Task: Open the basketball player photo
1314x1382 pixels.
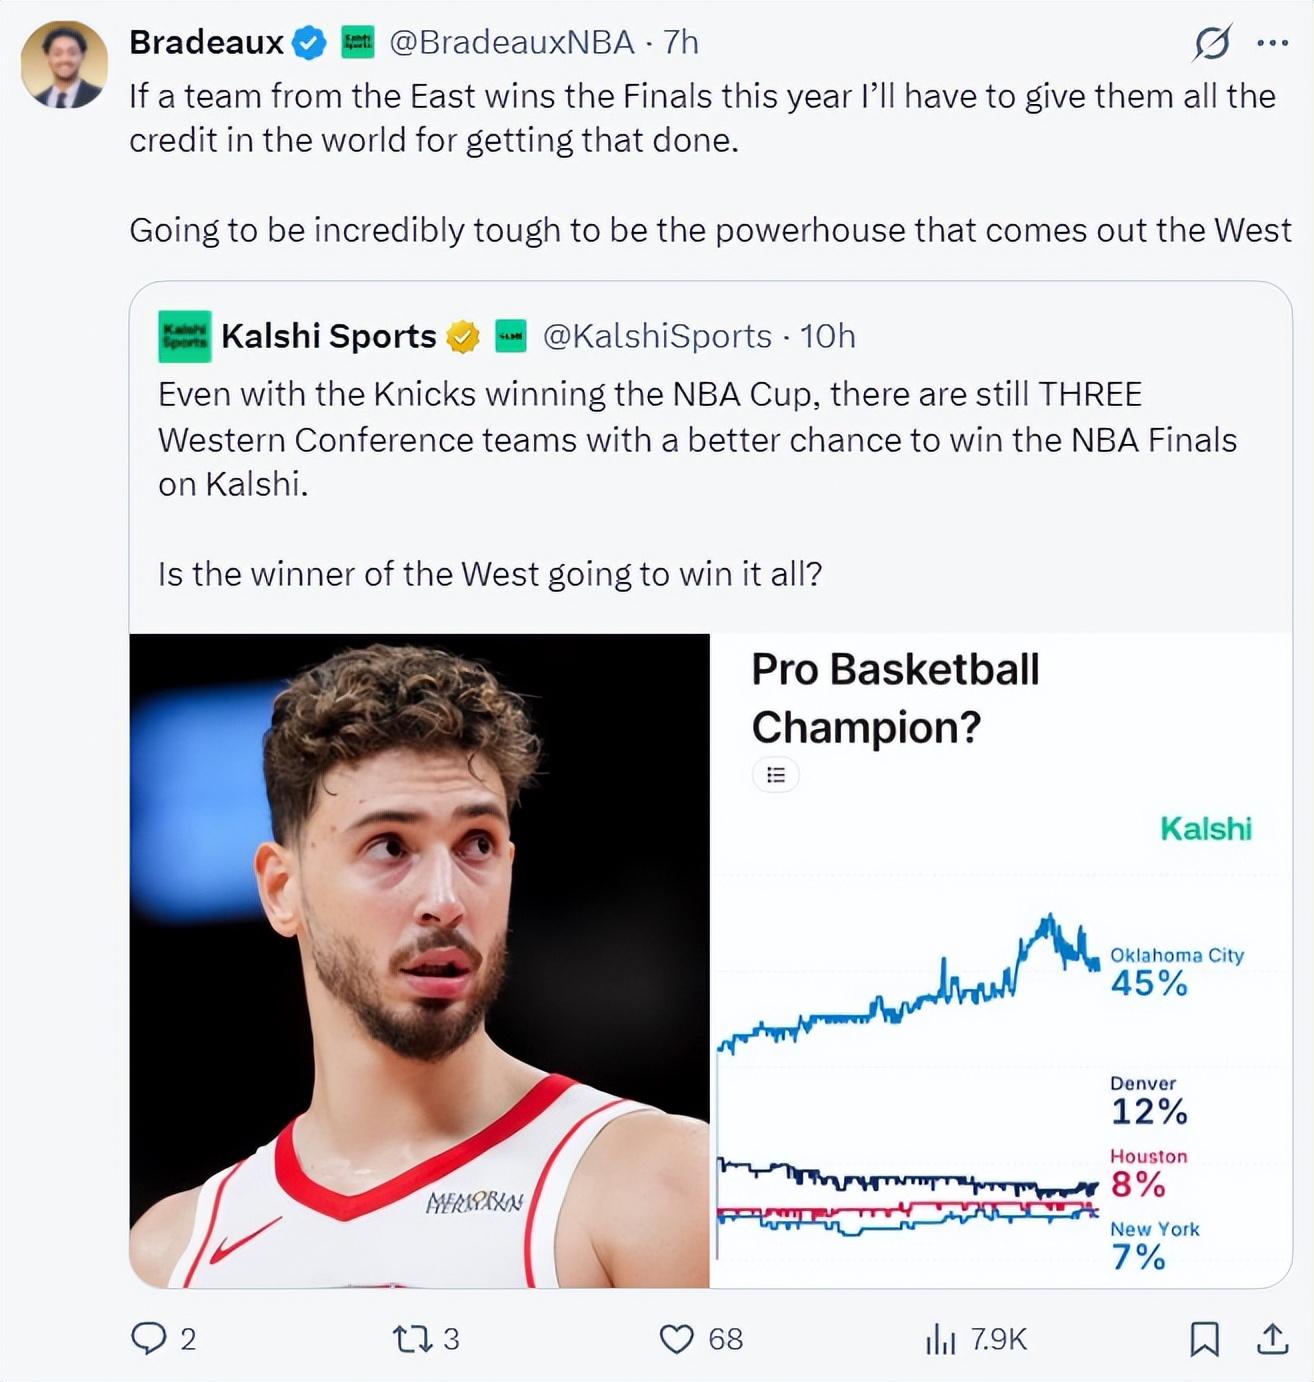Action: (419, 960)
